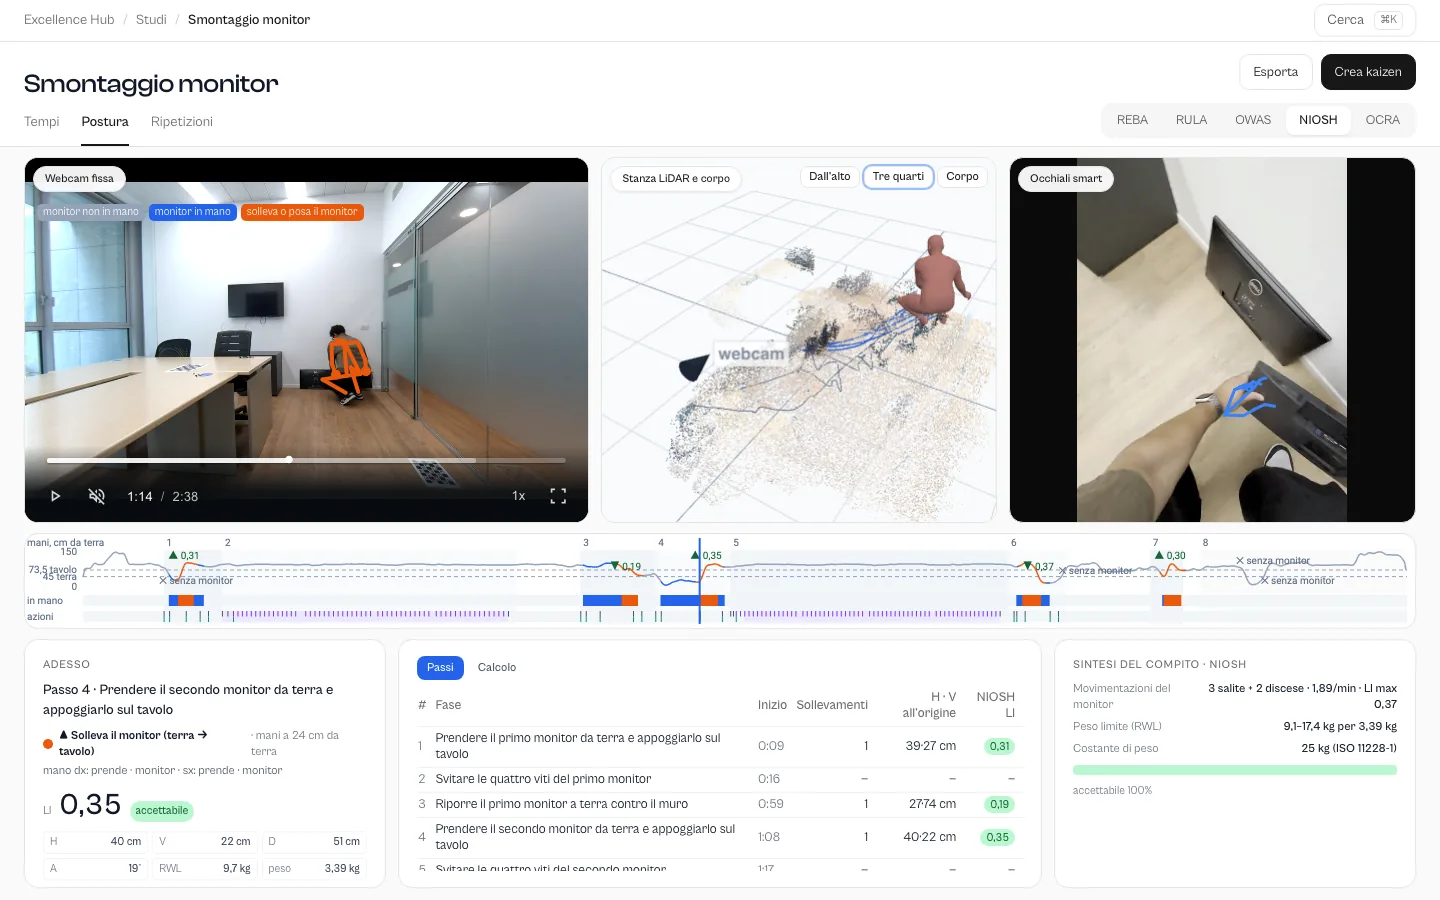Screen dimensions: 1440x900
Task: Click the Crea kaizen button
Action: point(1368,72)
